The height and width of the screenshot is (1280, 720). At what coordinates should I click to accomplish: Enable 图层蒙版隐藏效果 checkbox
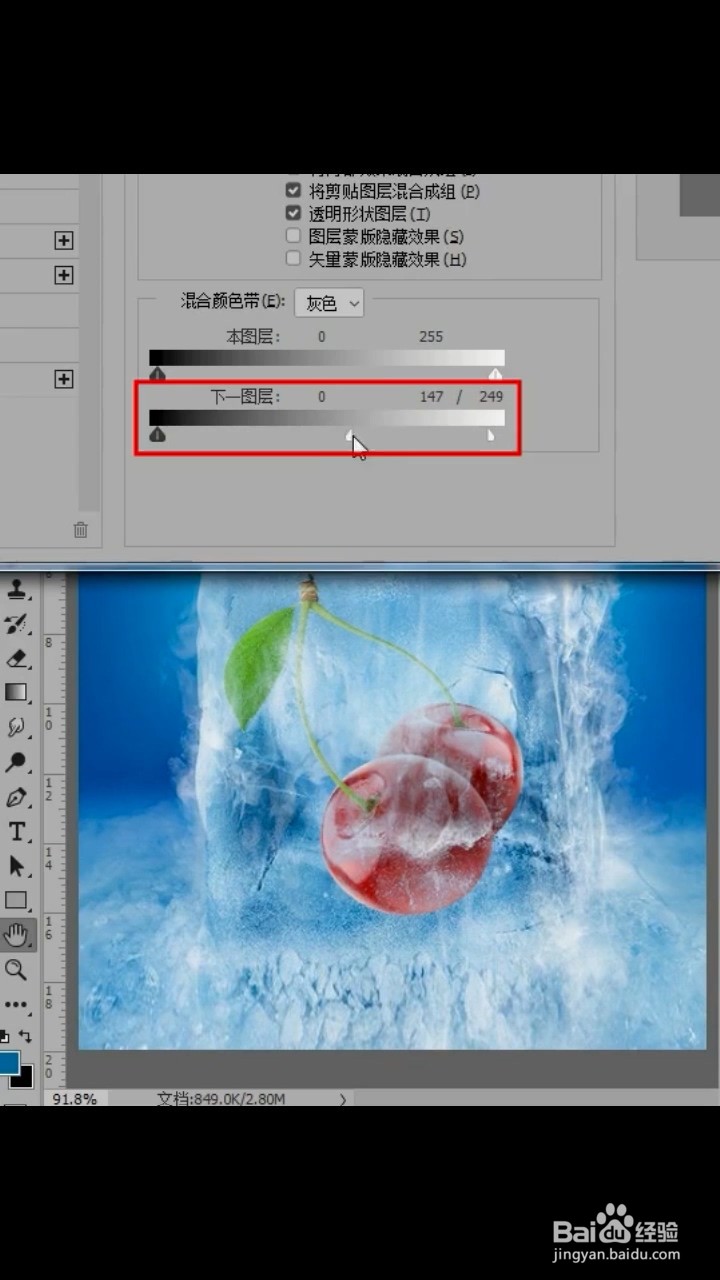click(x=293, y=236)
